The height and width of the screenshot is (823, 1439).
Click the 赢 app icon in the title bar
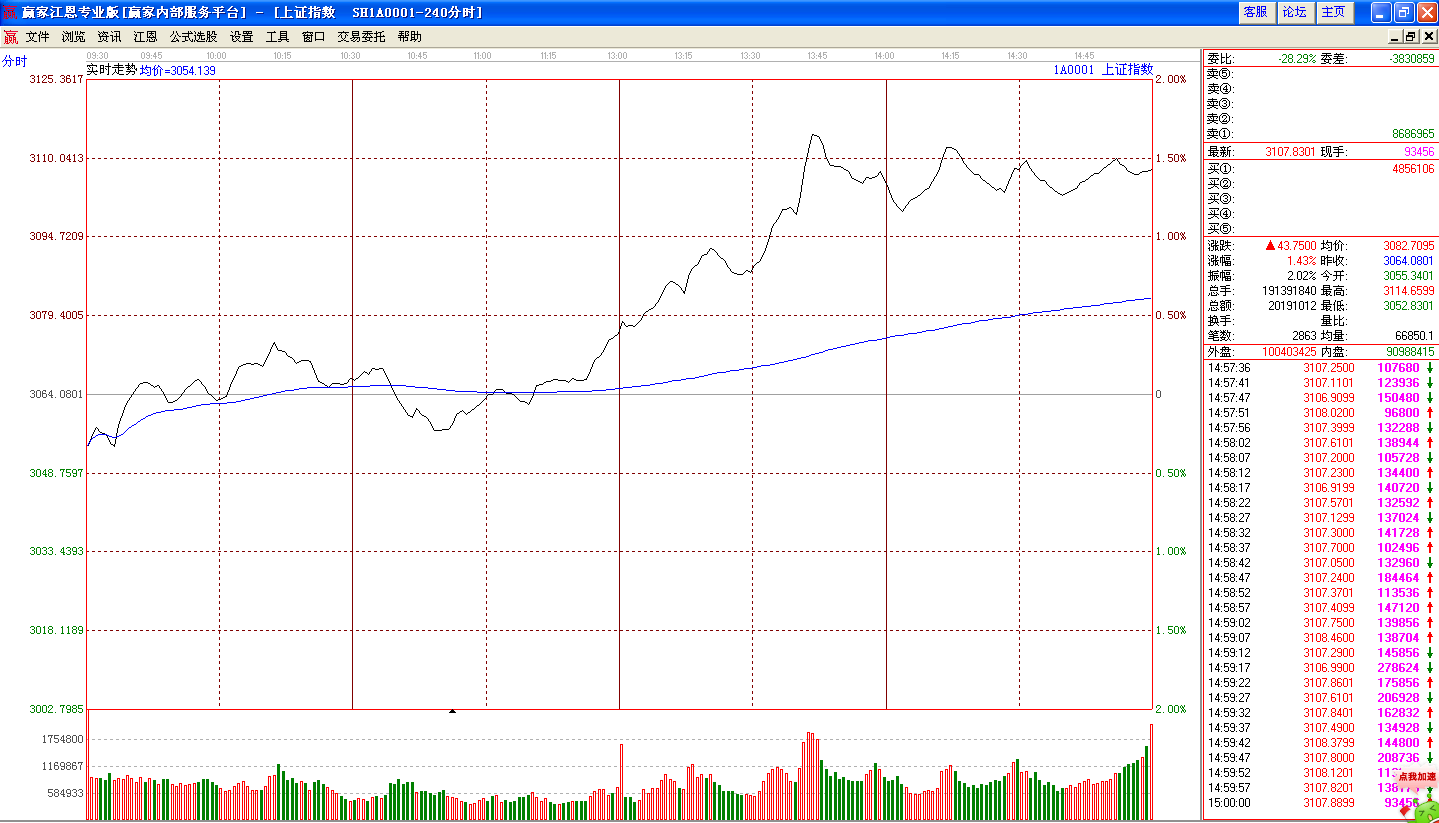(x=10, y=12)
